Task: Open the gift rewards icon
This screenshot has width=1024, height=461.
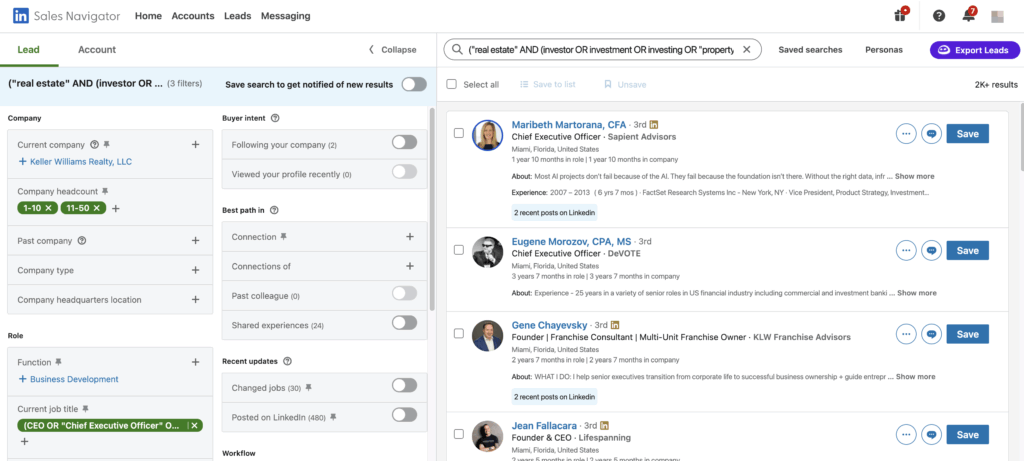Action: [901, 16]
